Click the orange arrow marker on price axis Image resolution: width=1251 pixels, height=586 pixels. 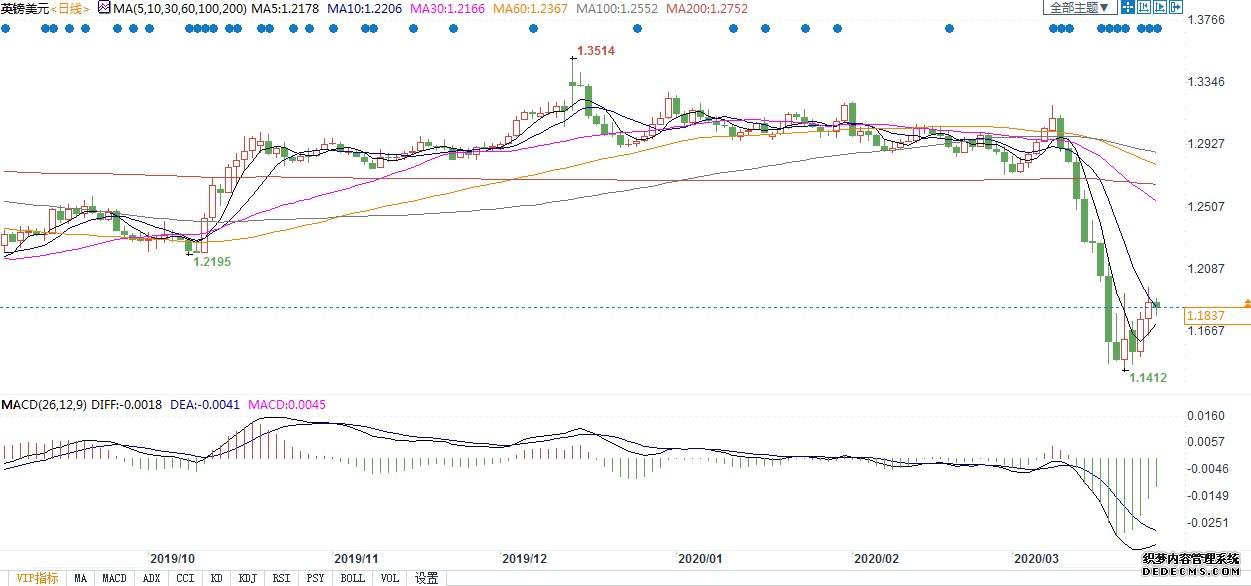tap(1246, 302)
